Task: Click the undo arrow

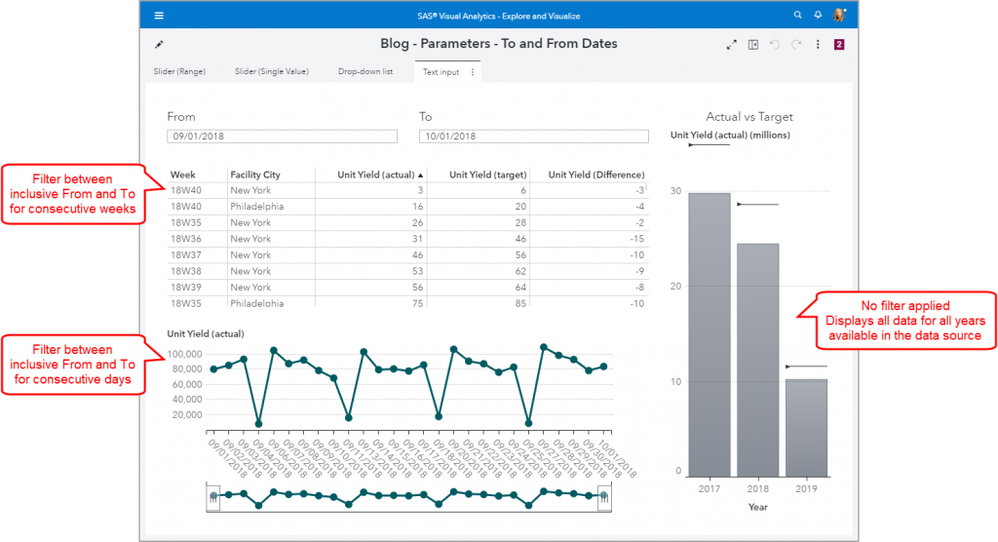Action: point(775,45)
